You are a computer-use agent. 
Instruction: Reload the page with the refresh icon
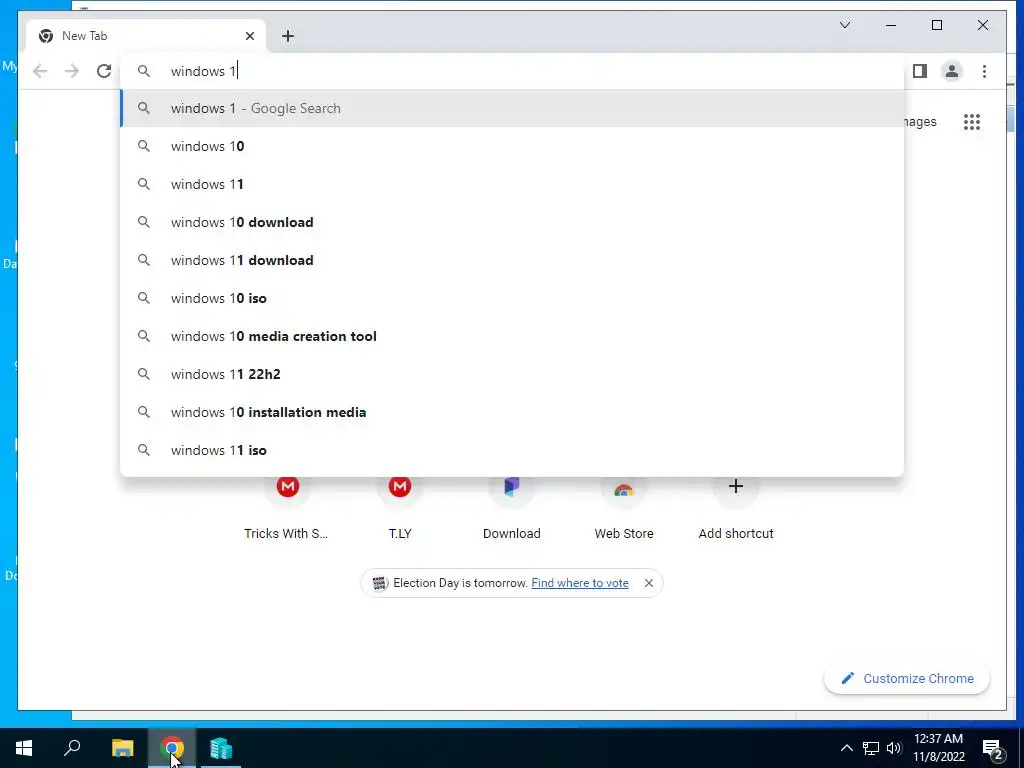point(104,71)
